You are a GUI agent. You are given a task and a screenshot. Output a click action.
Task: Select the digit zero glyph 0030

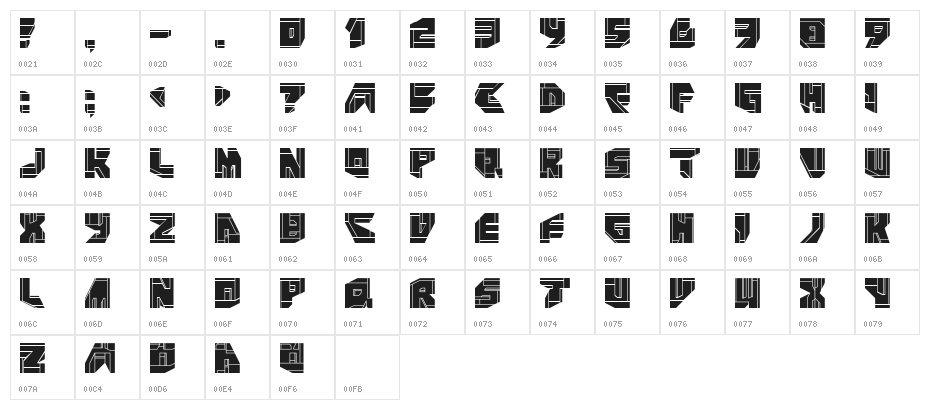tap(290, 34)
